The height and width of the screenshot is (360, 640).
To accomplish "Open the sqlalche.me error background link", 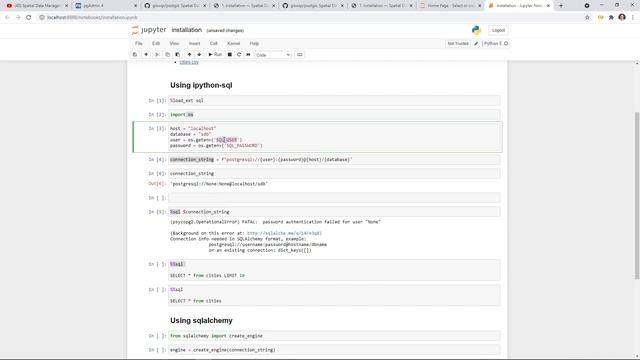I will click(x=284, y=233).
